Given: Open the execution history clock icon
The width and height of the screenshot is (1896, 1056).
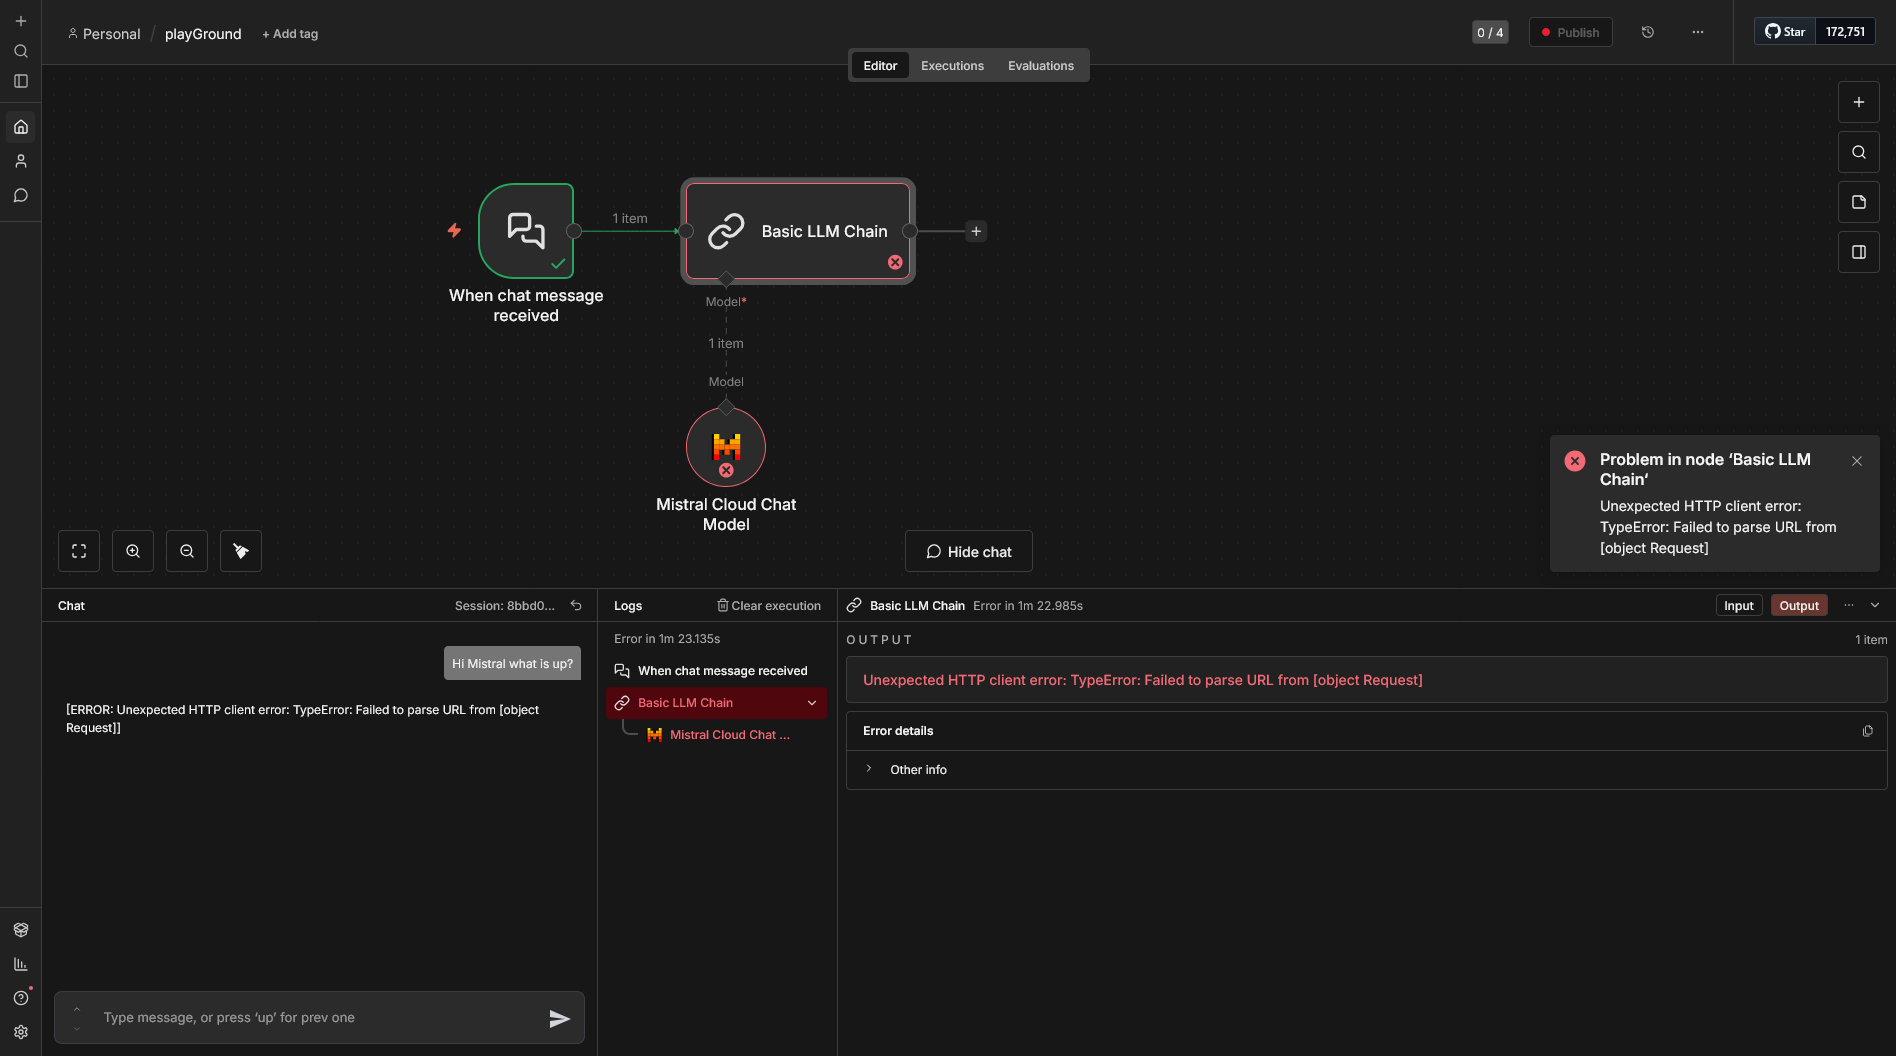Looking at the screenshot, I should click(1648, 32).
